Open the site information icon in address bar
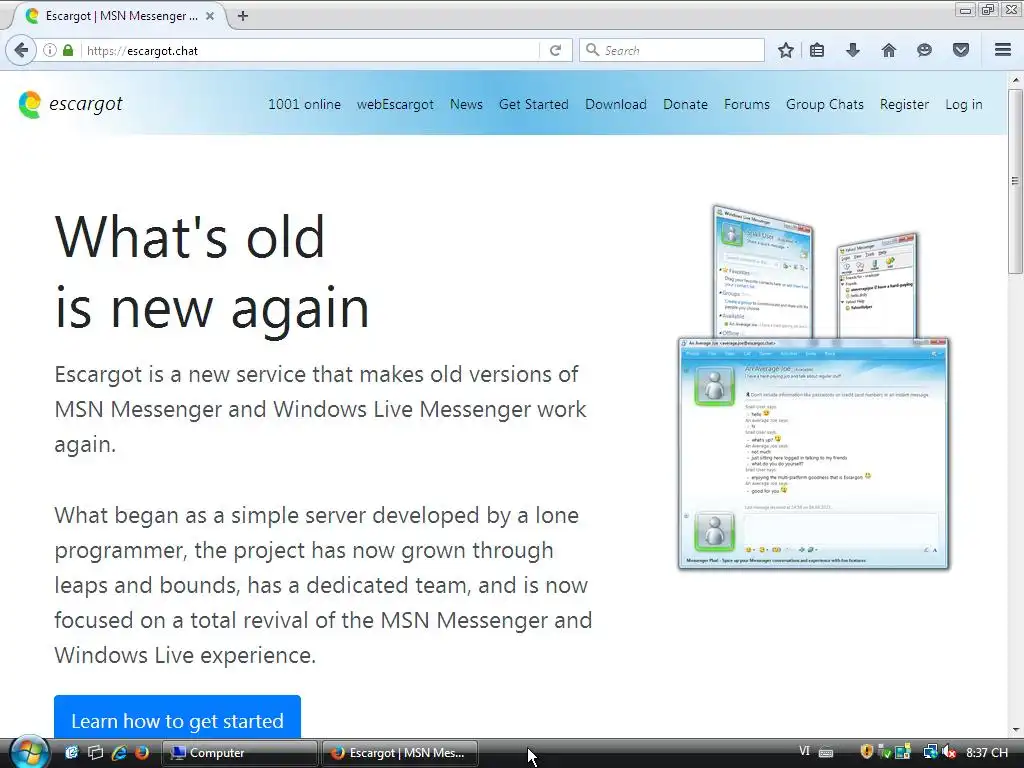The image size is (1024, 768). 50,50
